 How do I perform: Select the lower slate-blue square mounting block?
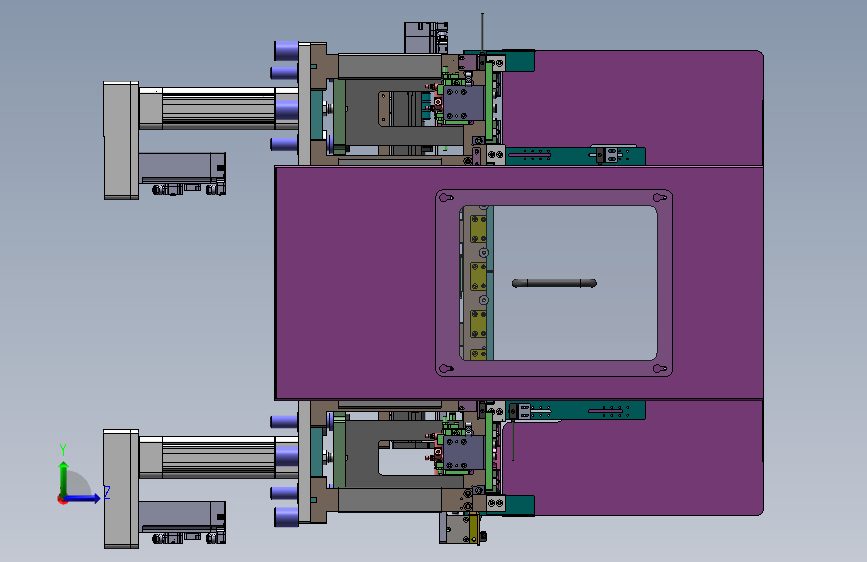tap(464, 452)
